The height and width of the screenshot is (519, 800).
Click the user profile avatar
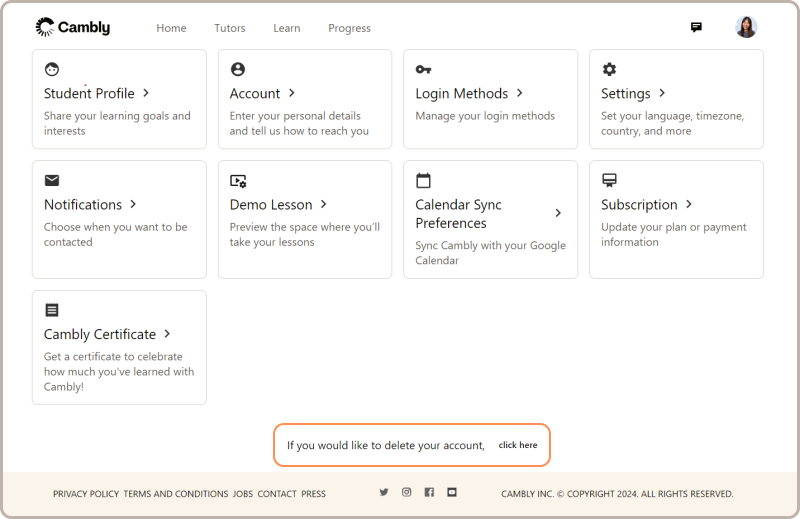746,27
